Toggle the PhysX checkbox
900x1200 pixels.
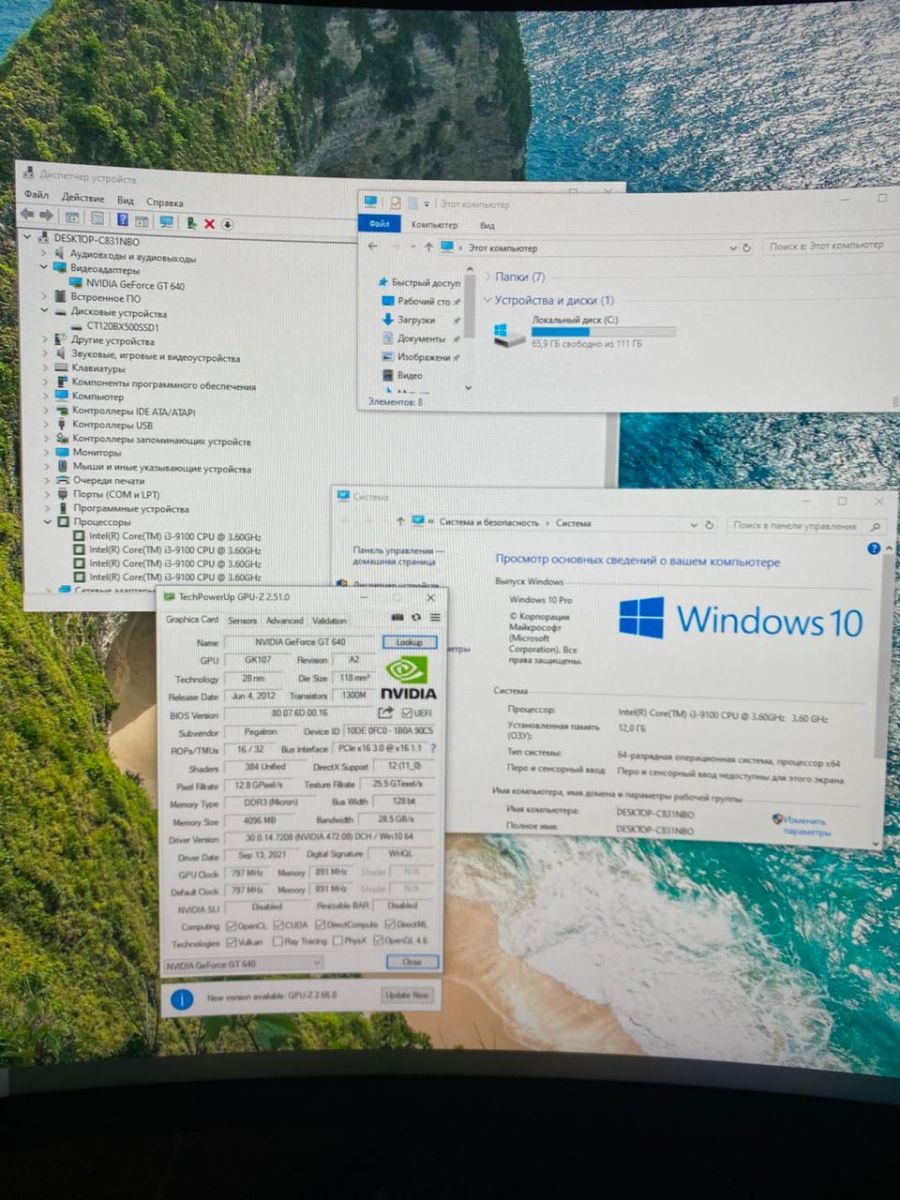click(337, 941)
